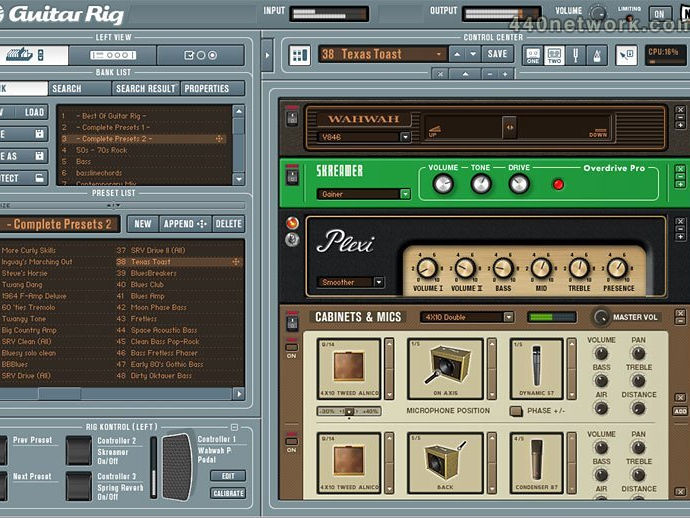Open the Plexi Smoother preset dropdown
Screen dimensions: 690x518
point(379,282)
